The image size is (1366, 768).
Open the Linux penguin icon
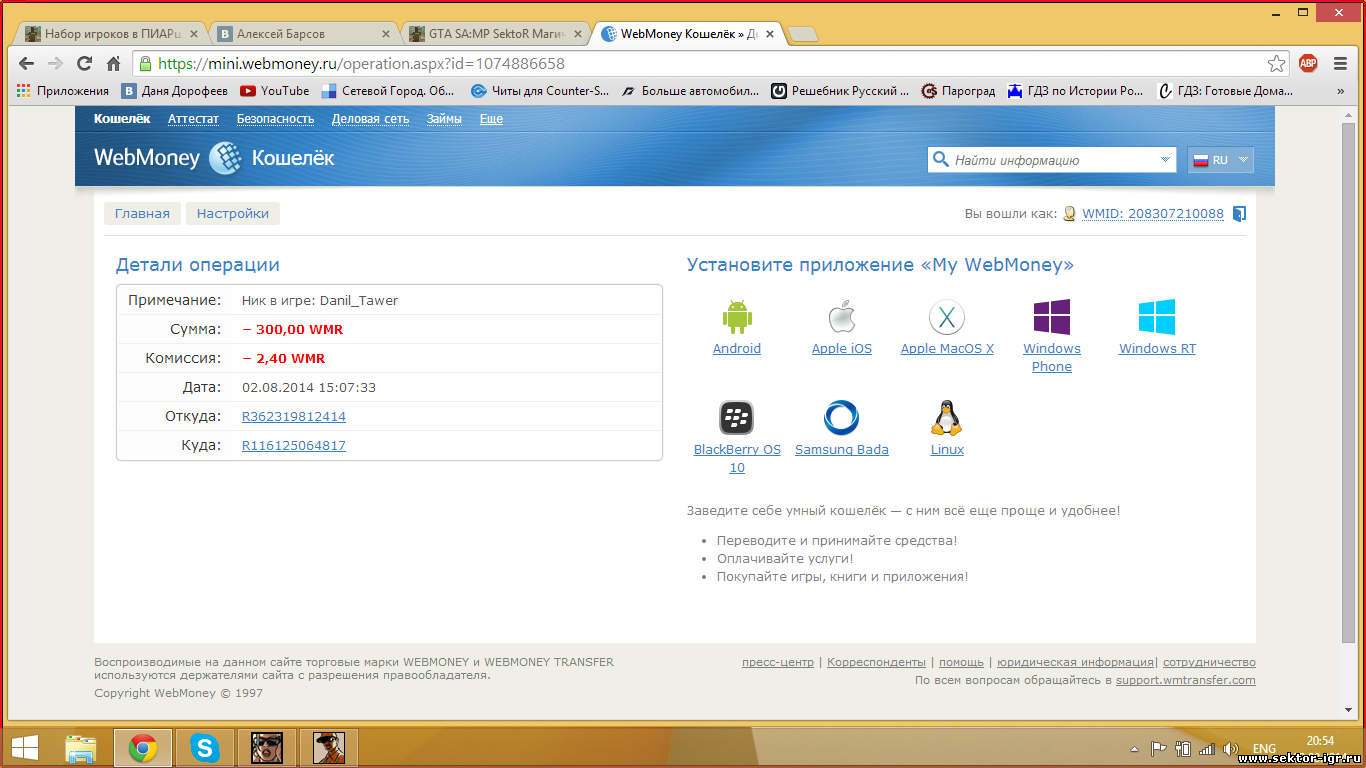tap(947, 418)
